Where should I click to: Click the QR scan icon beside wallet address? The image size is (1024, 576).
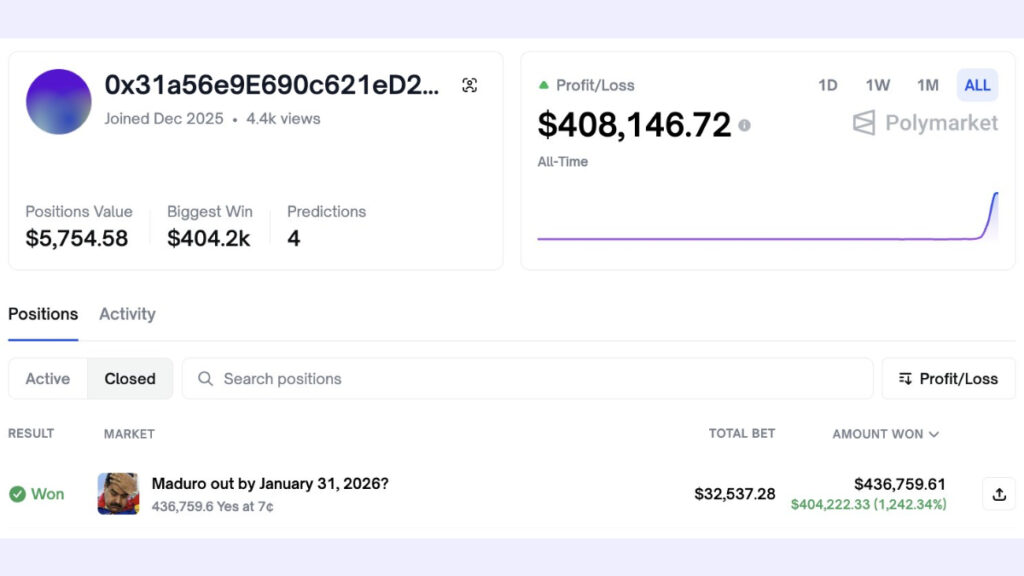[470, 86]
